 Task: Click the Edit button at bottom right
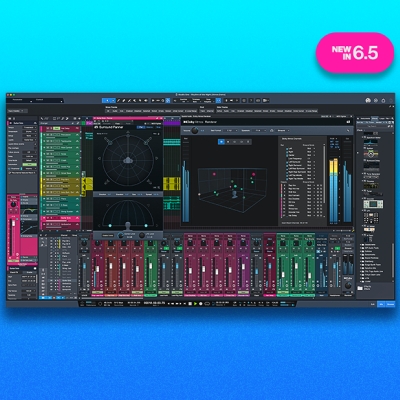click(373, 304)
